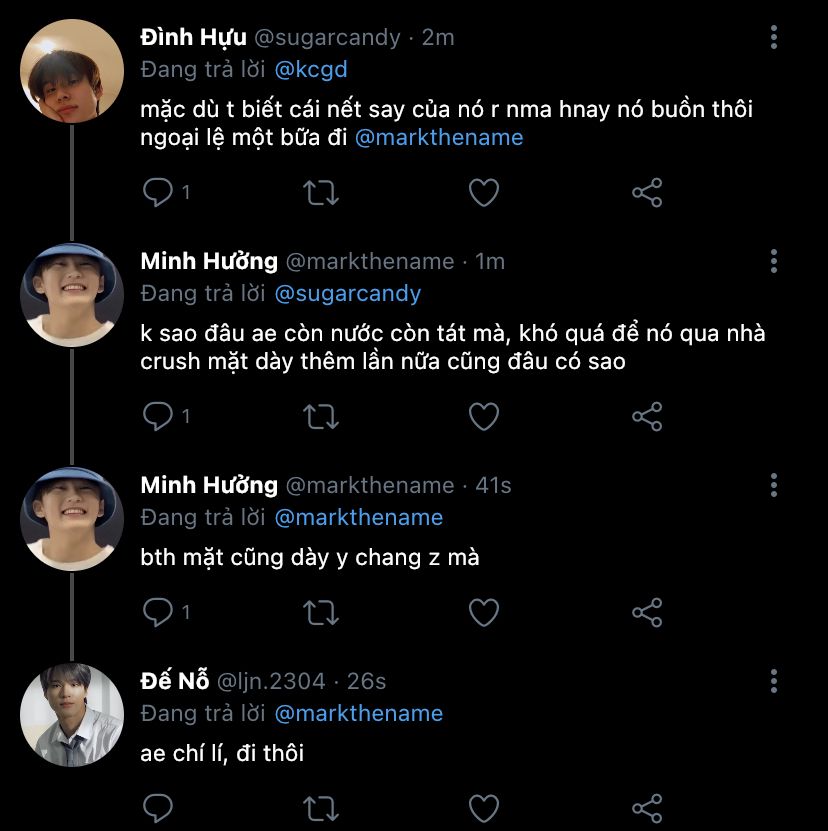The width and height of the screenshot is (828, 831).
Task: Retweet the "bth mặt cũng dày" tweet
Action: tap(320, 610)
